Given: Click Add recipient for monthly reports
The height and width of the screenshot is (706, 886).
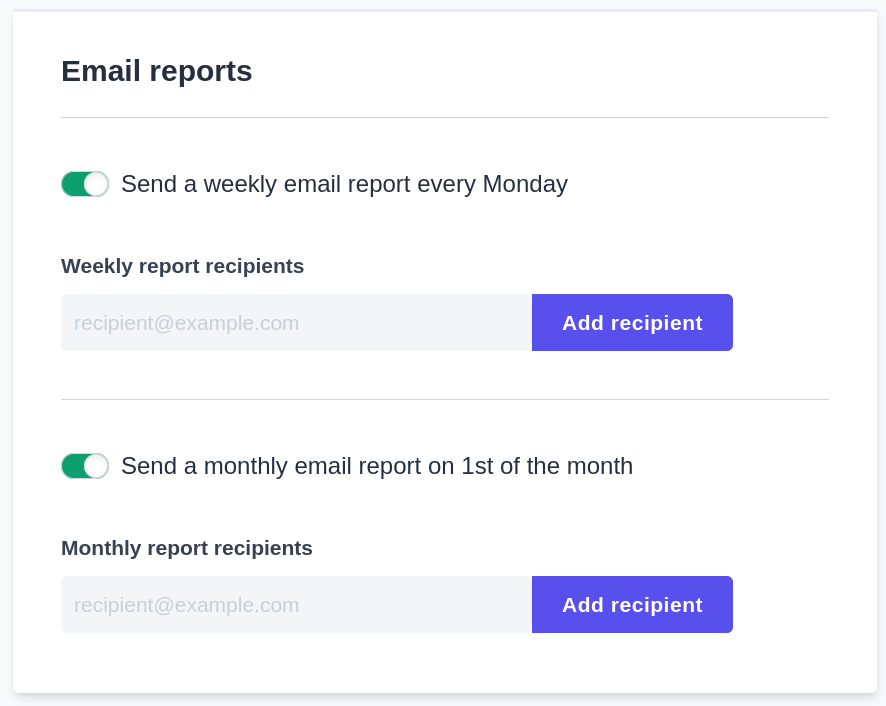Looking at the screenshot, I should click(x=632, y=604).
